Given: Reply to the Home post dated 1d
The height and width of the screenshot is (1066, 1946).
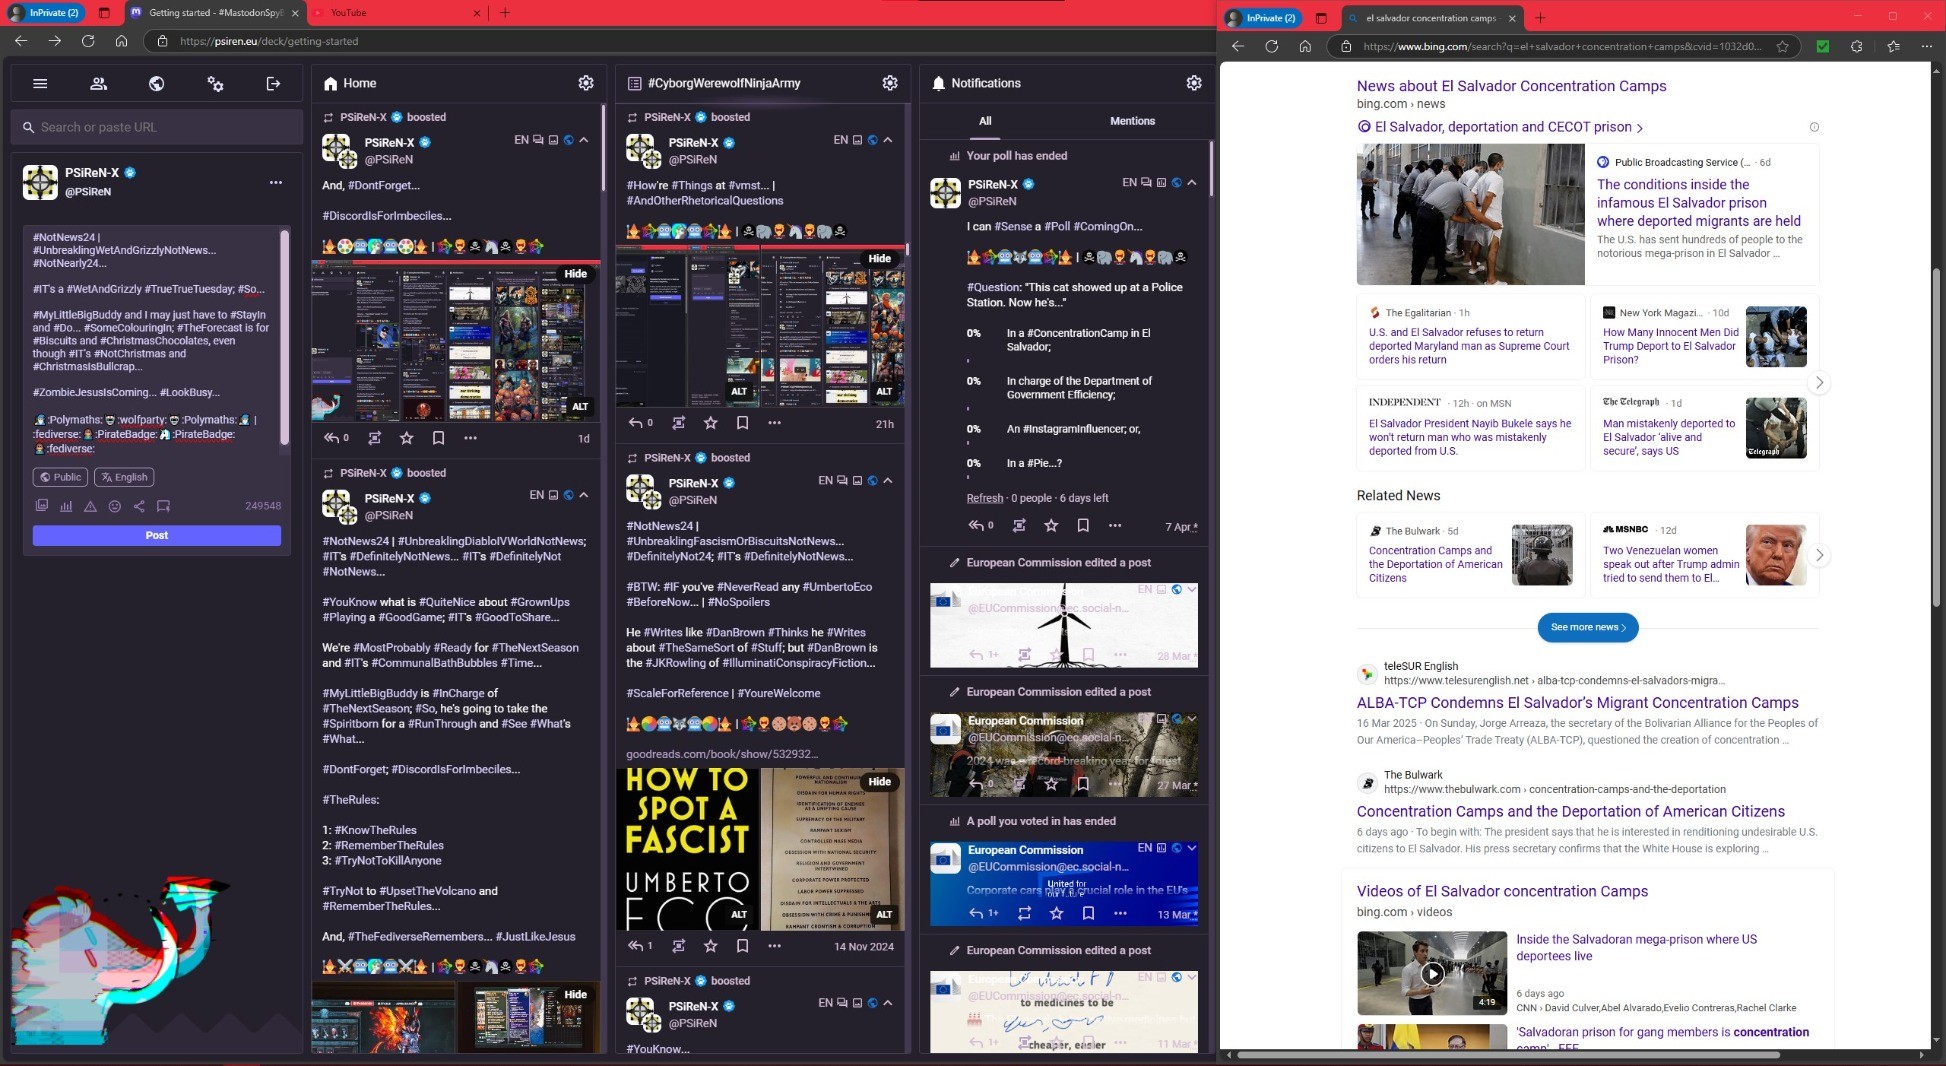Looking at the screenshot, I should pos(332,438).
